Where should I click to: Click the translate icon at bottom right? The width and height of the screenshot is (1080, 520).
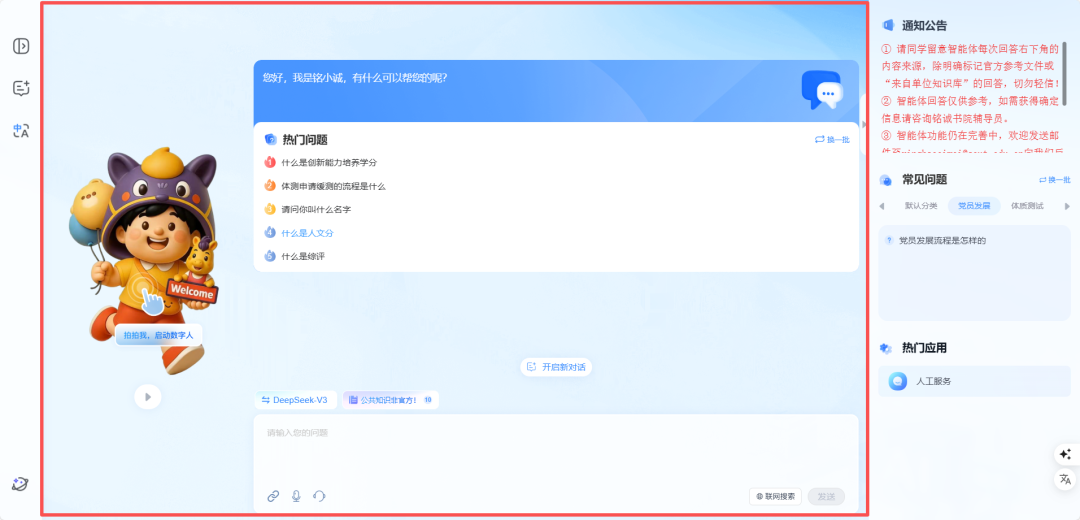point(1065,480)
